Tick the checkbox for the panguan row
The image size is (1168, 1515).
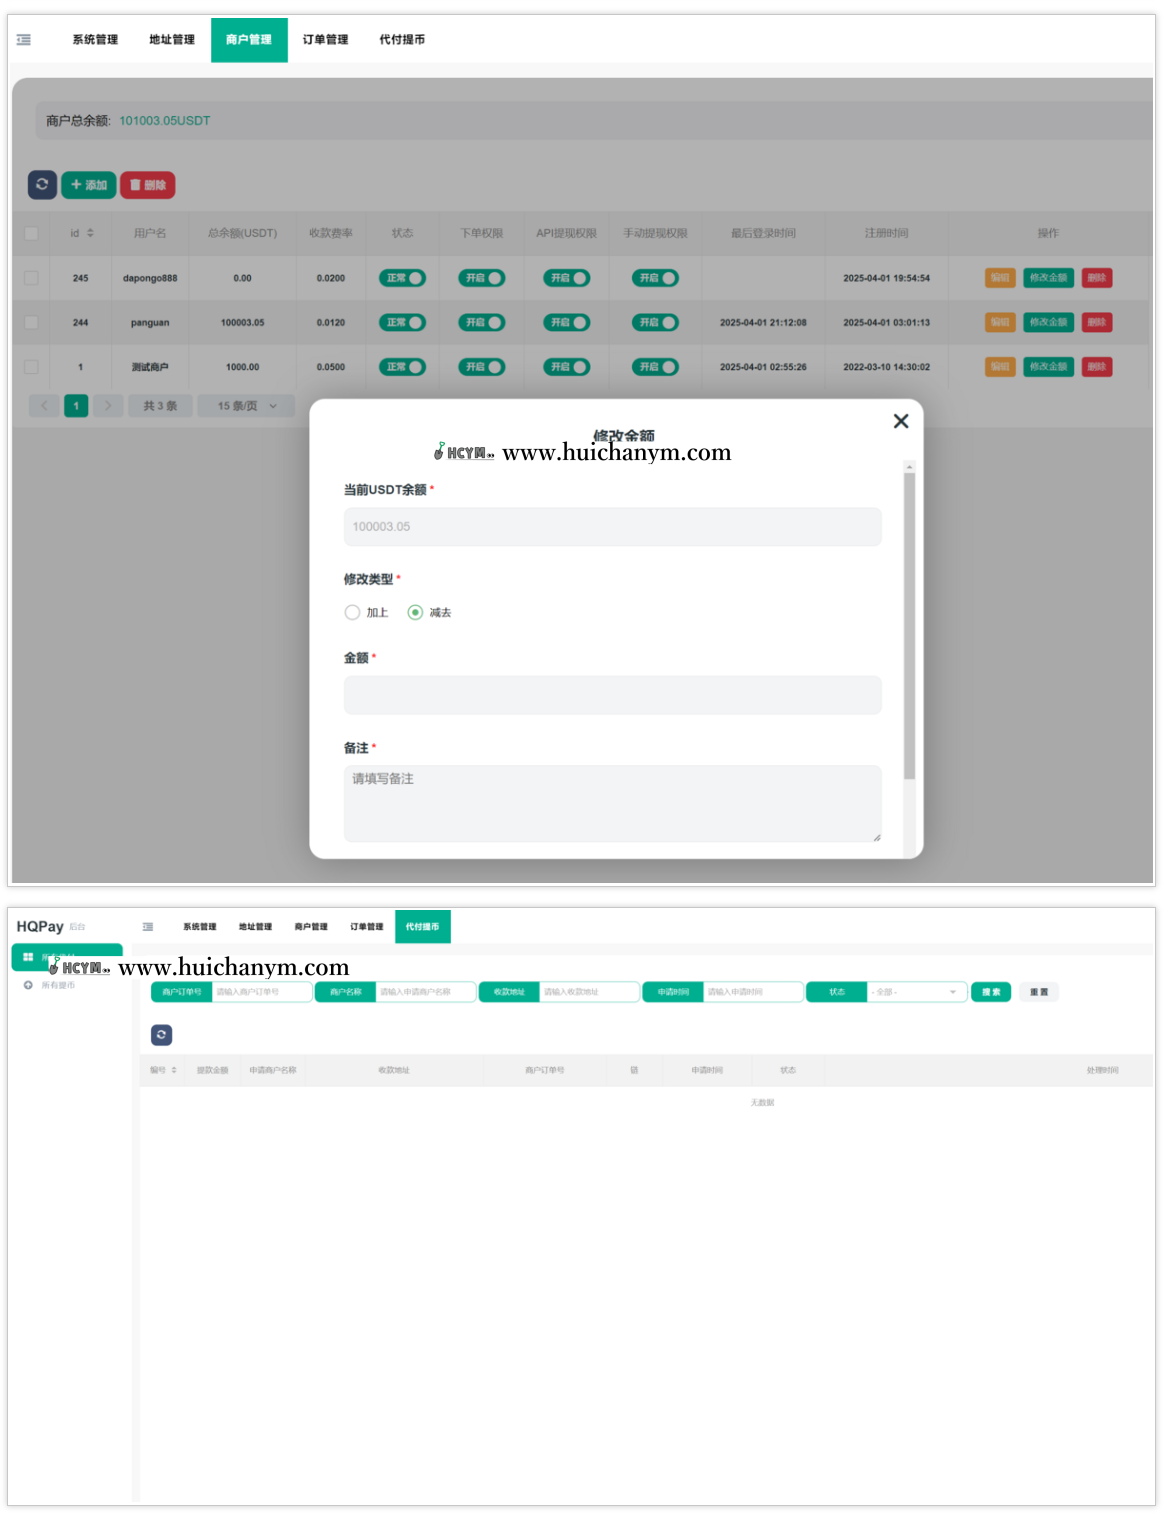pos(31,323)
